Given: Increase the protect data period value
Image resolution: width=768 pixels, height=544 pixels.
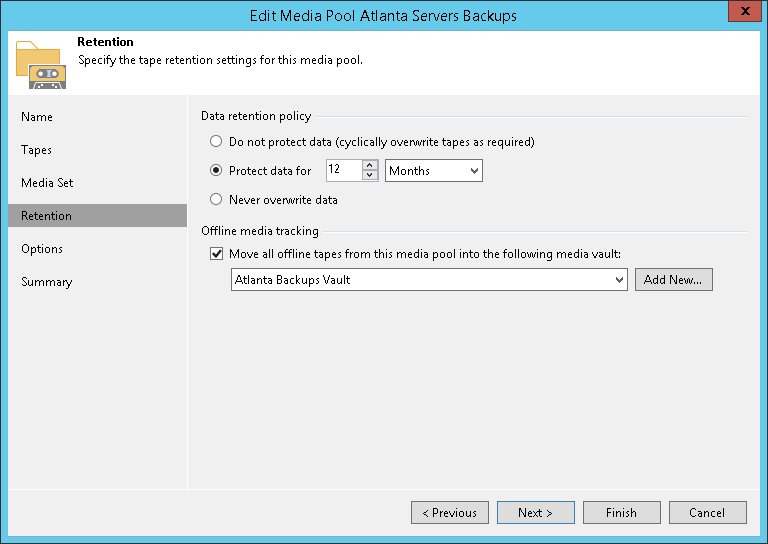Looking at the screenshot, I should 370,166.
